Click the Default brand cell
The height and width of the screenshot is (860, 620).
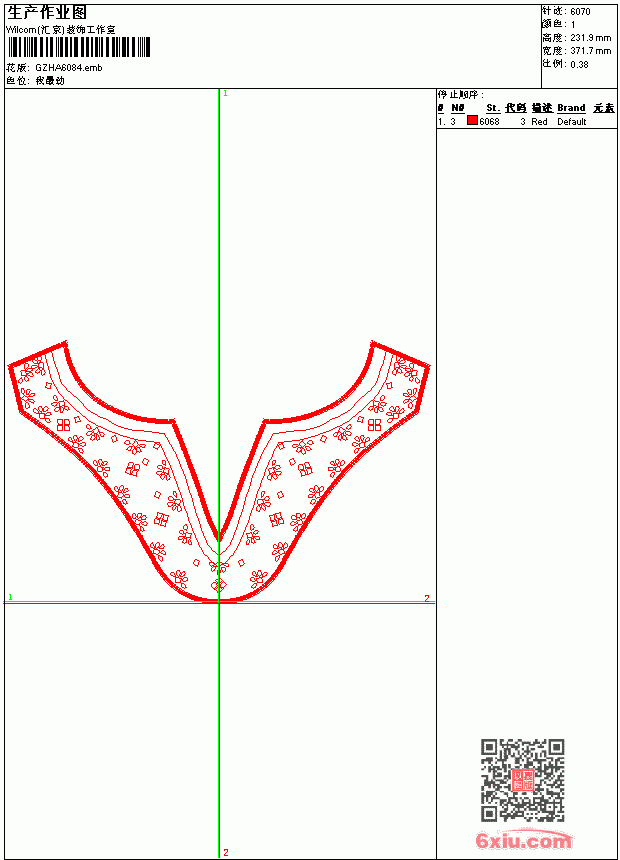click(572, 122)
